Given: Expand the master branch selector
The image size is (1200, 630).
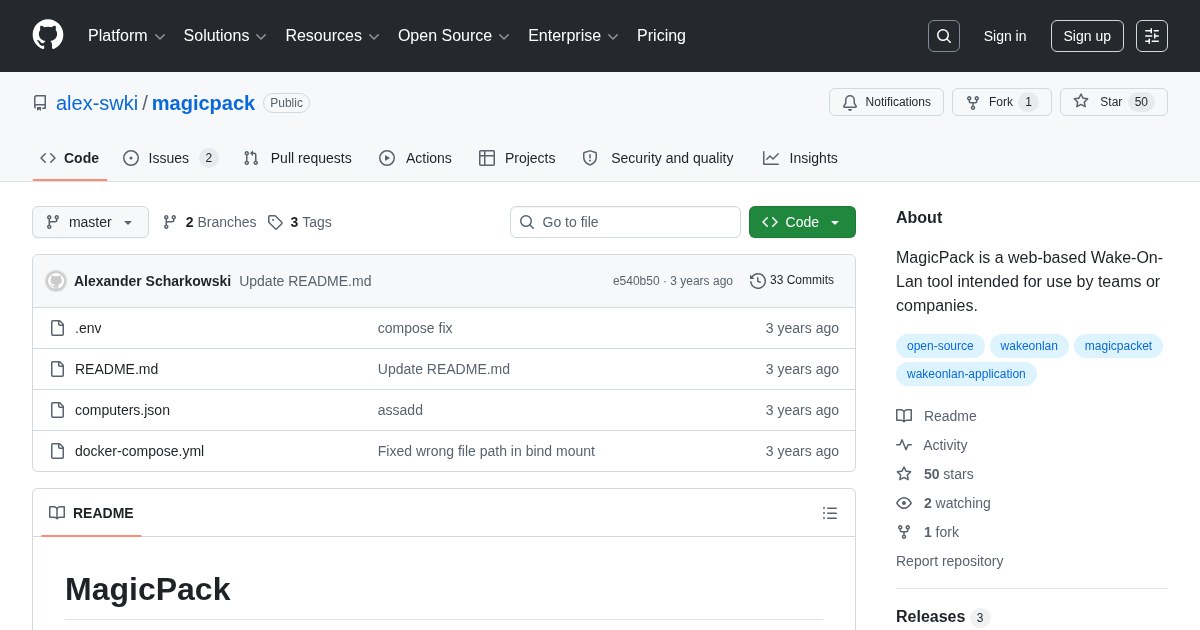Looking at the screenshot, I should (90, 222).
